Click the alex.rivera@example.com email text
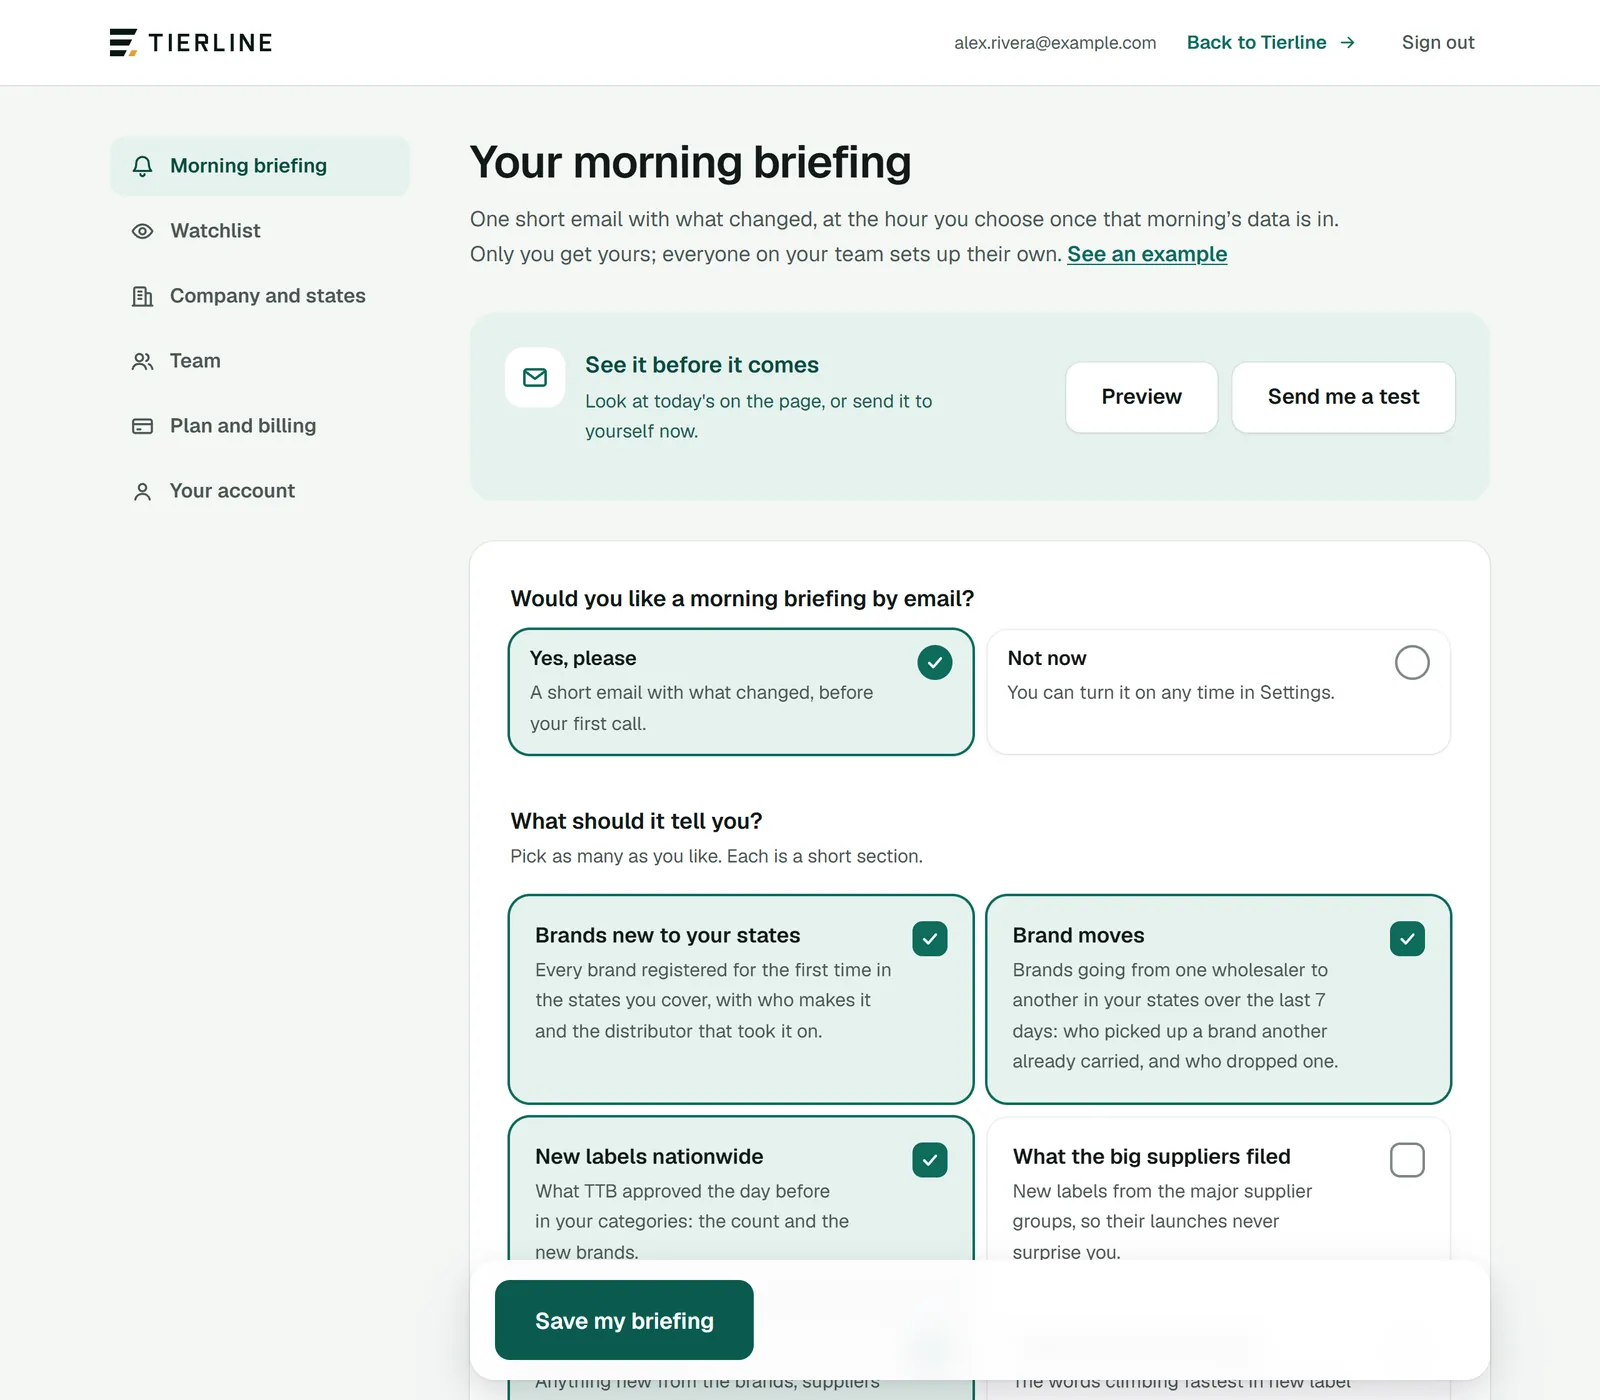 click(1055, 43)
